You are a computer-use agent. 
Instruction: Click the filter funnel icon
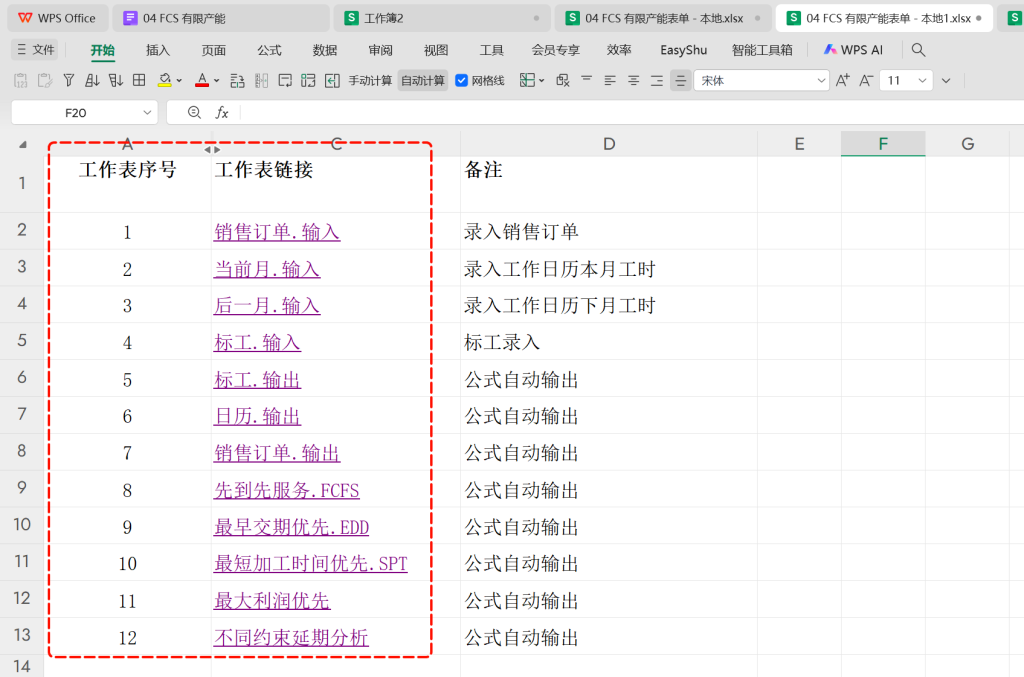tap(69, 80)
